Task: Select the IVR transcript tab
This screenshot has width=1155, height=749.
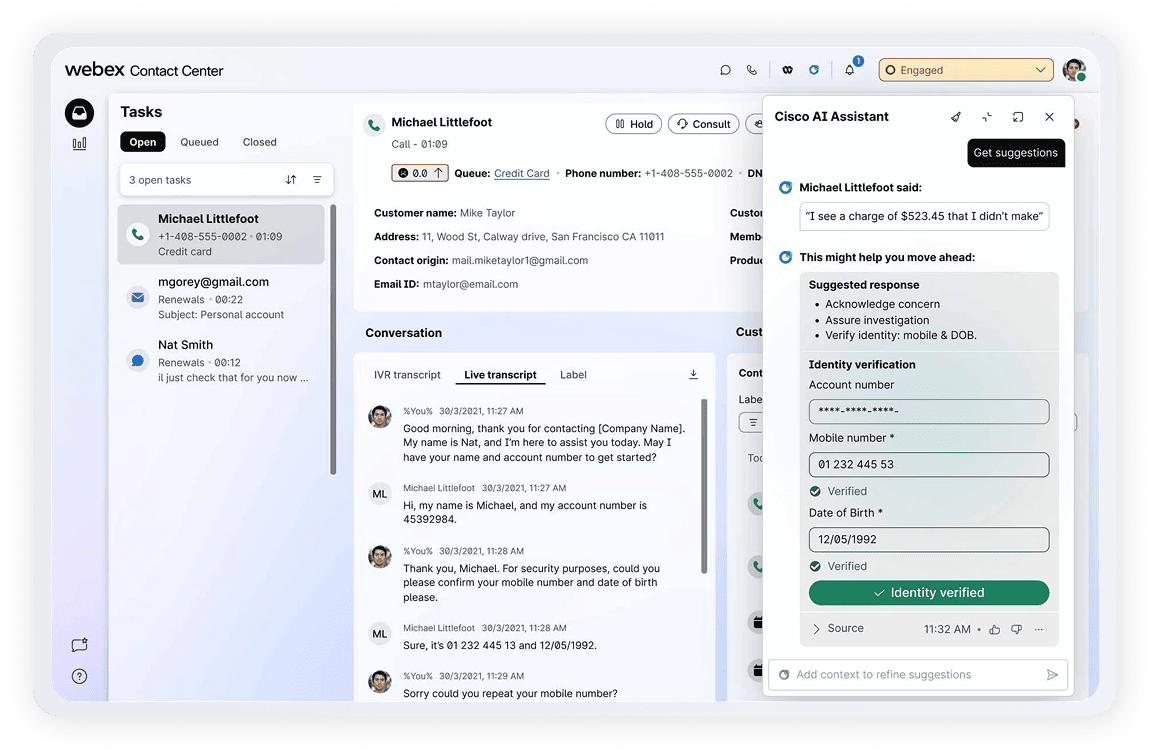Action: (x=407, y=375)
